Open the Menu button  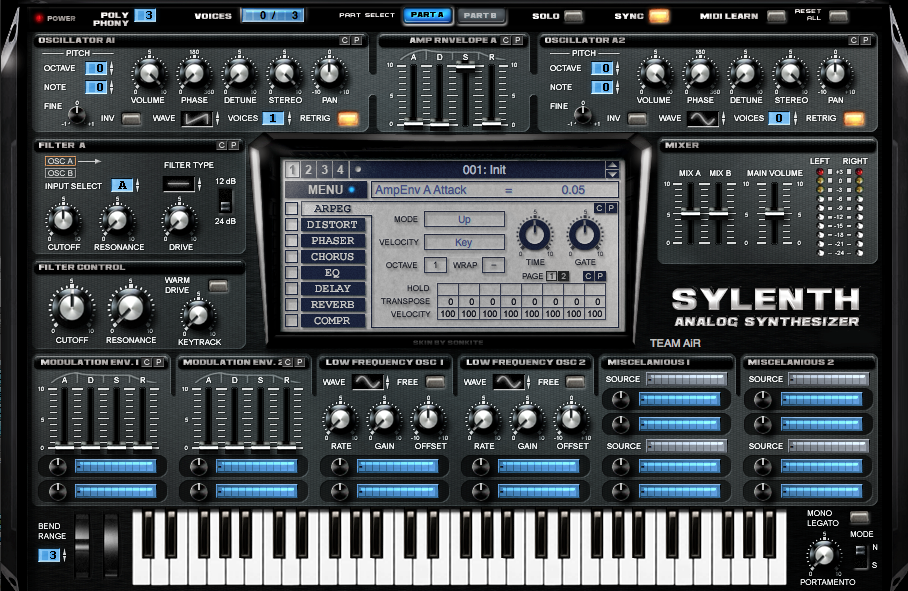pyautogui.click(x=325, y=190)
